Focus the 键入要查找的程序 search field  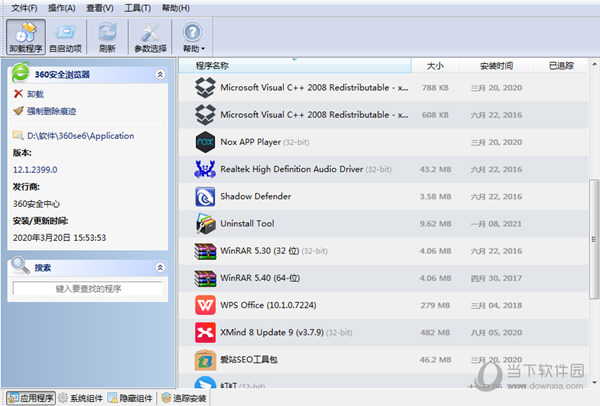(x=88, y=289)
